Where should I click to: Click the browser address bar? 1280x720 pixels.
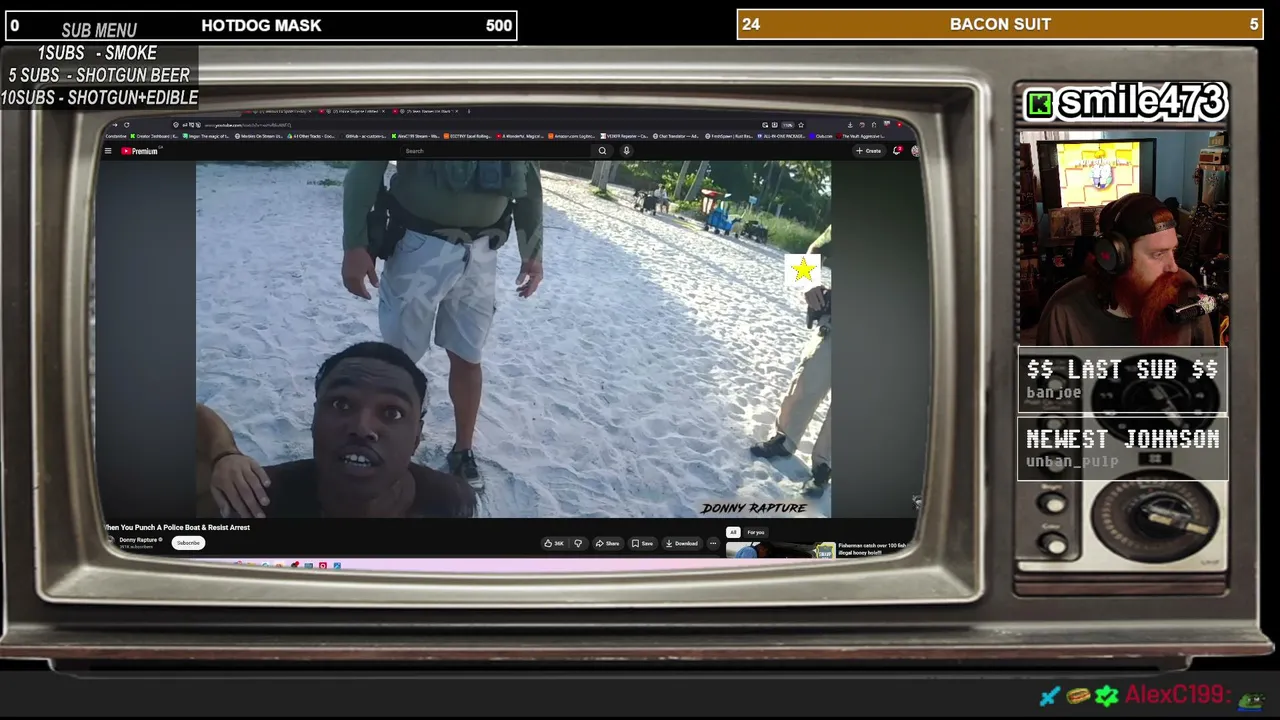[x=480, y=125]
